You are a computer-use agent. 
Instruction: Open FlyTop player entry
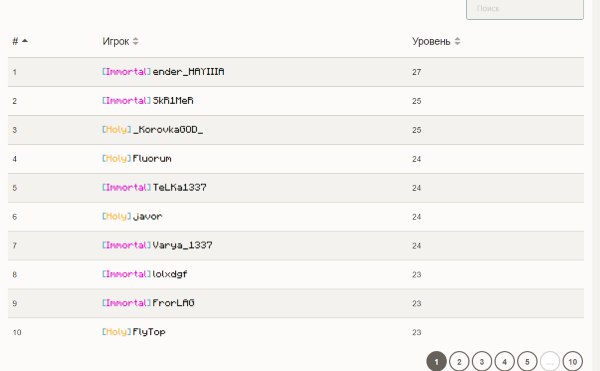pyautogui.click(x=149, y=332)
